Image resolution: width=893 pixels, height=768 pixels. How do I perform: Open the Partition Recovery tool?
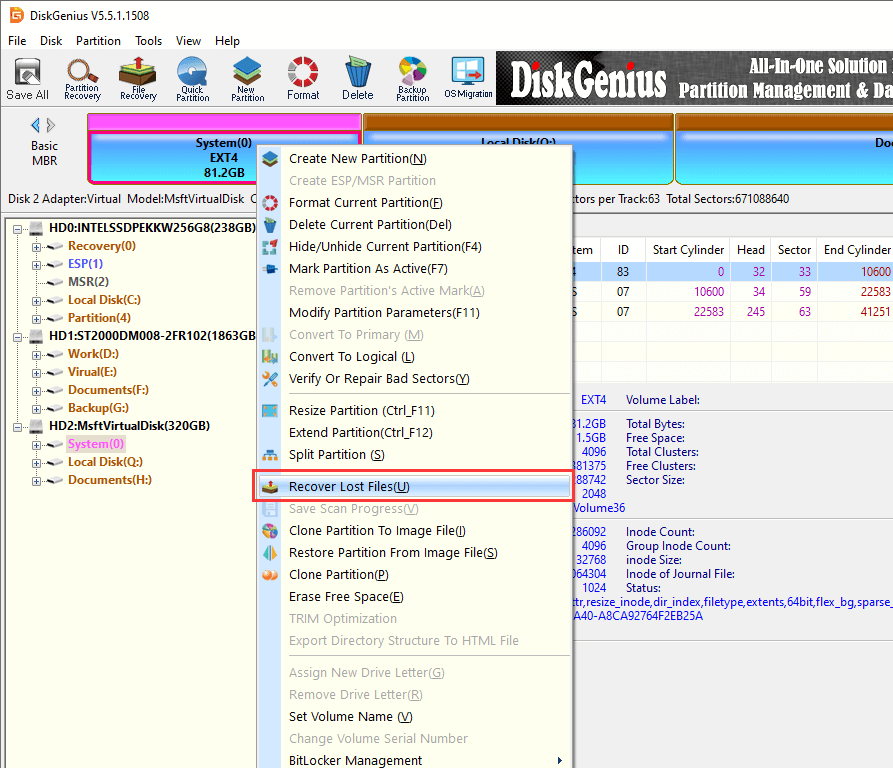tap(82, 78)
